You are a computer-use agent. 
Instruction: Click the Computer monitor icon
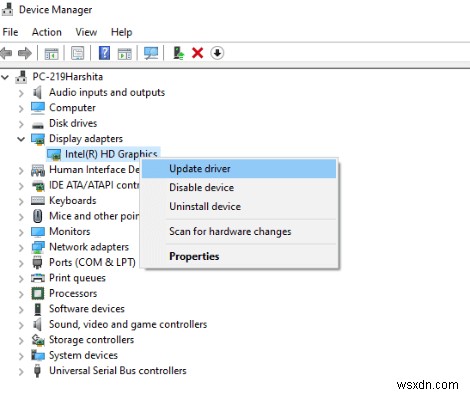(38, 108)
